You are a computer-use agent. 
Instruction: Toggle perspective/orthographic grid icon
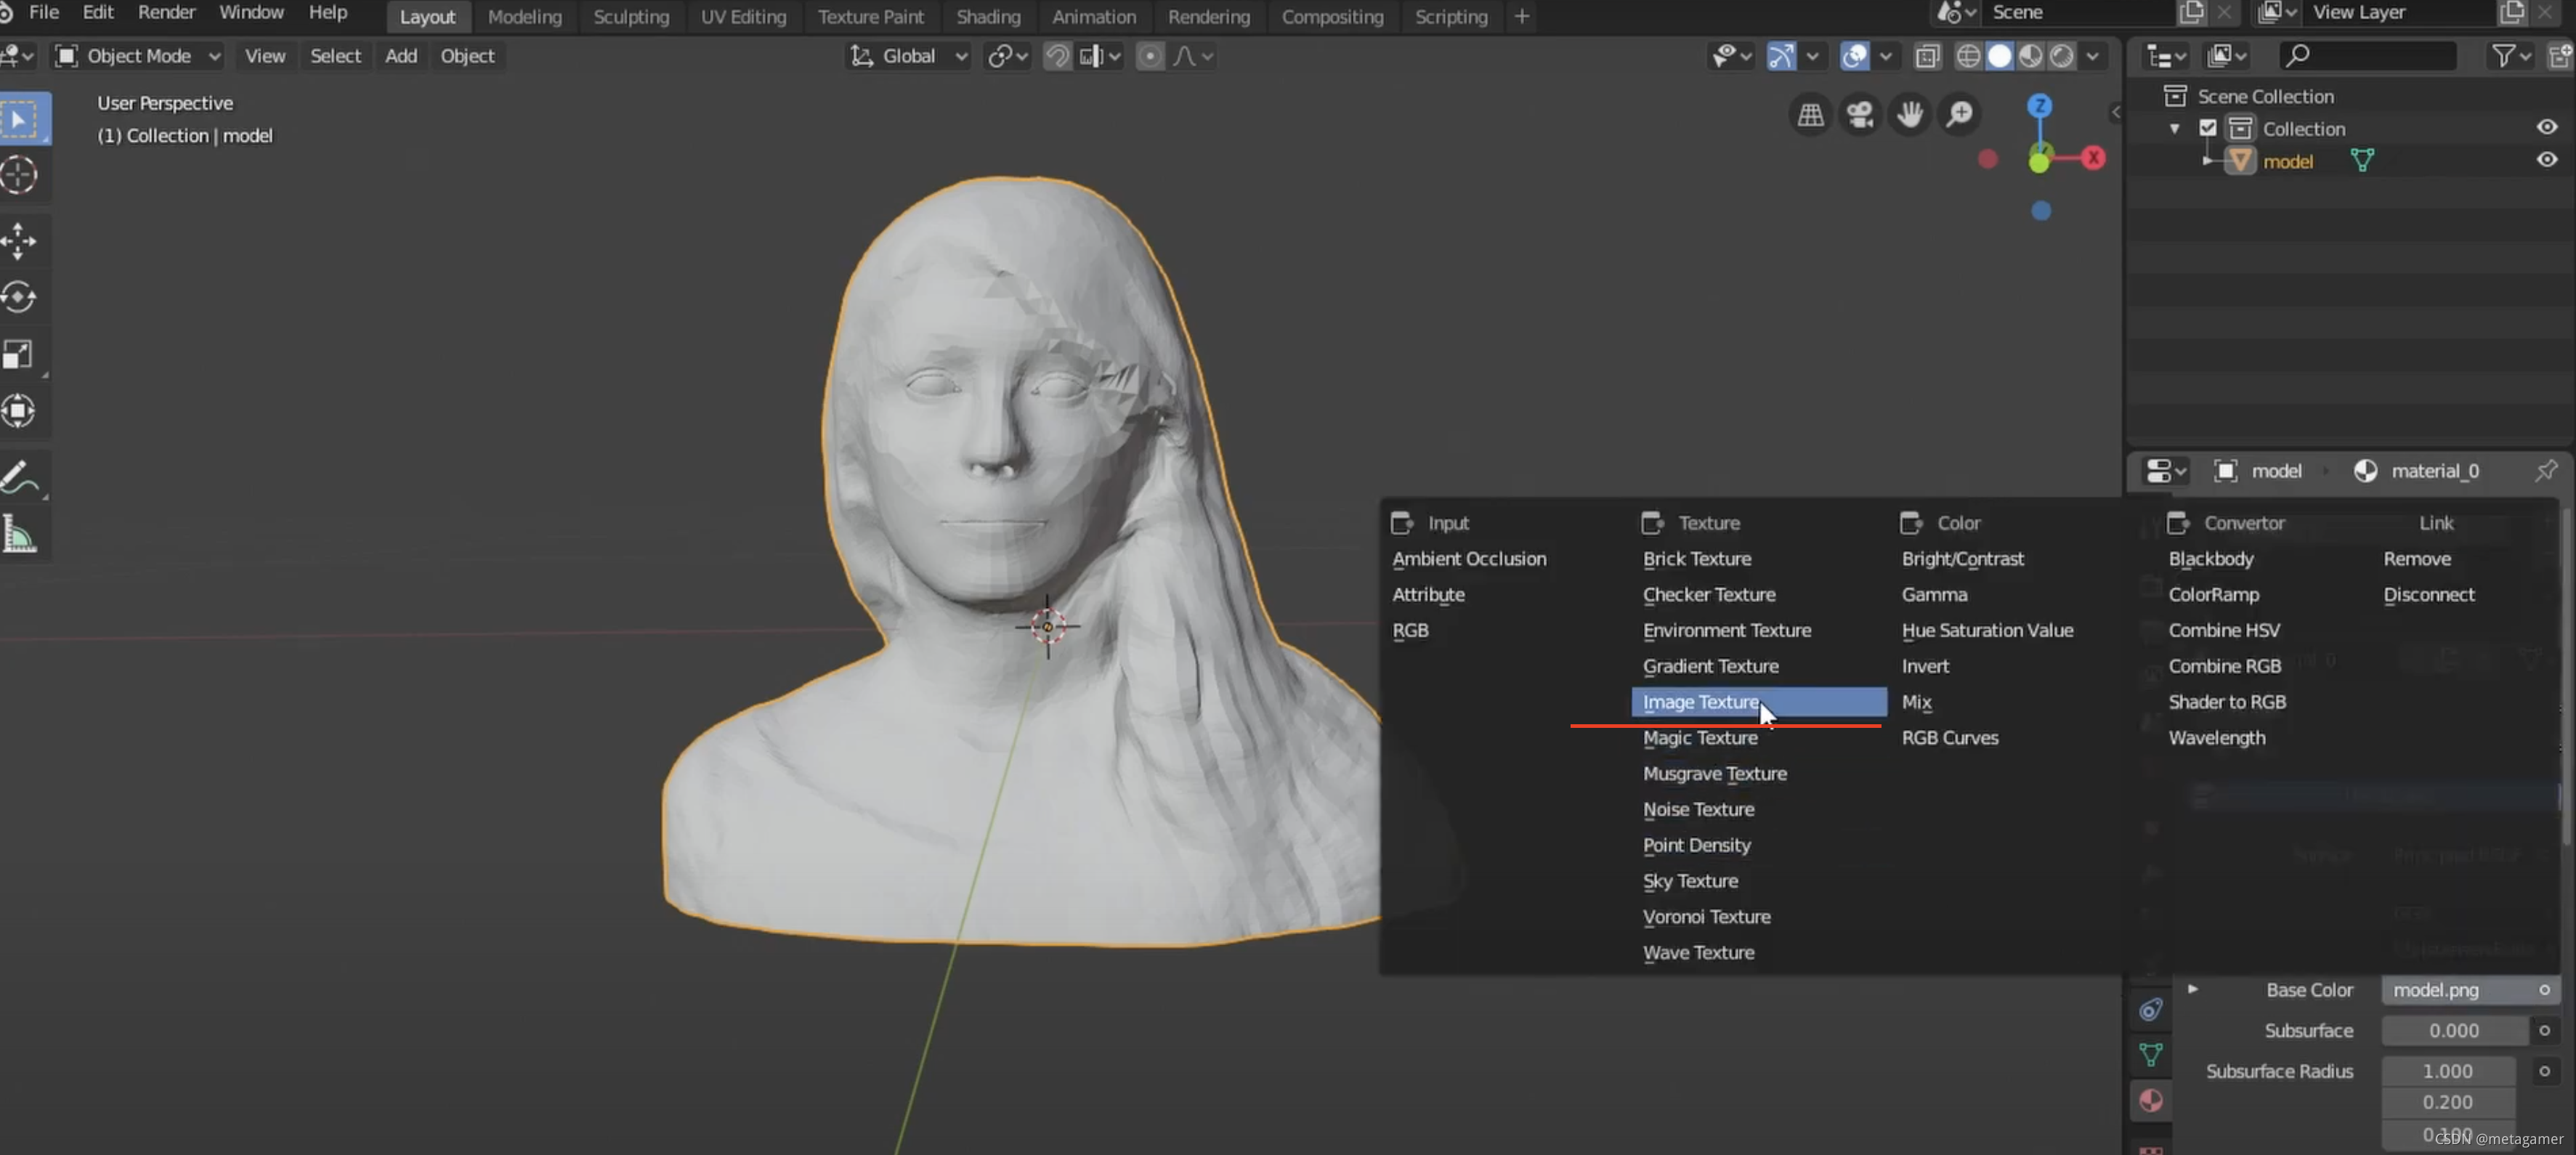[1810, 114]
